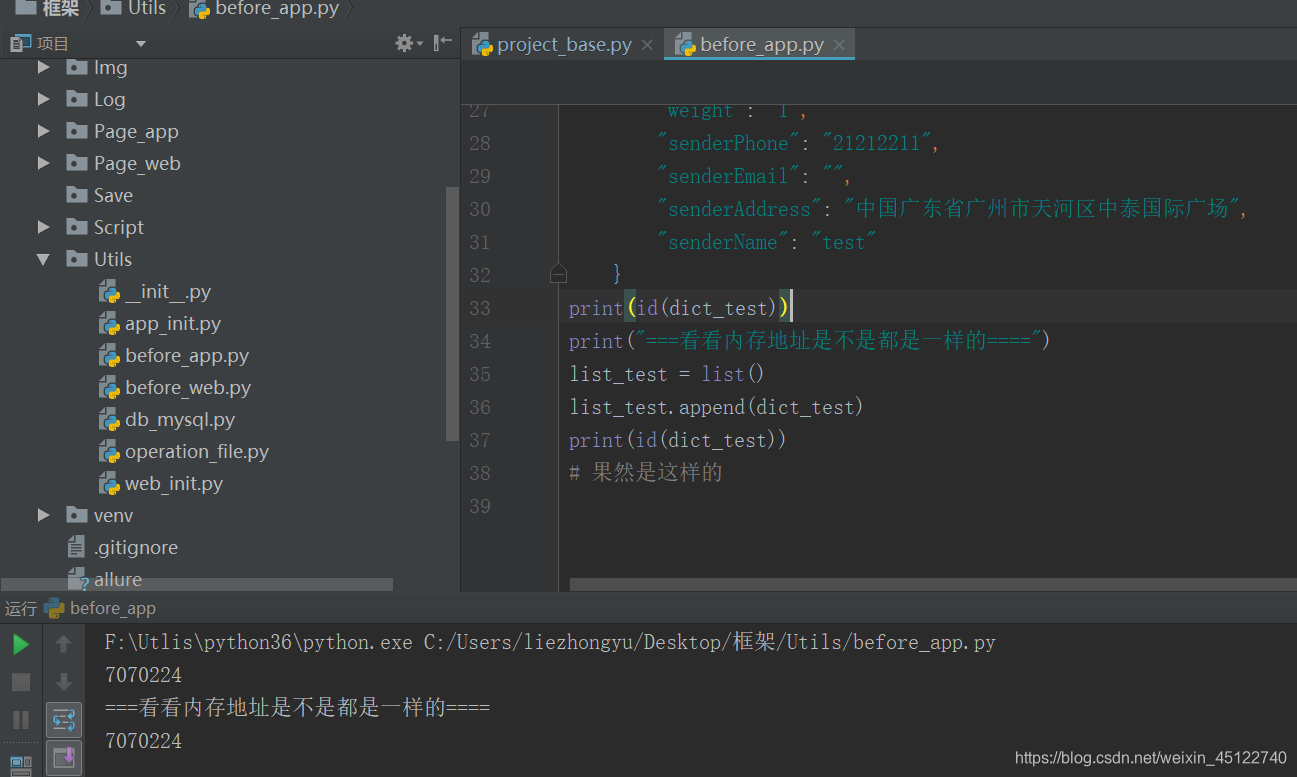Expand the Script folder
Image resolution: width=1297 pixels, height=777 pixels.
[x=43, y=227]
